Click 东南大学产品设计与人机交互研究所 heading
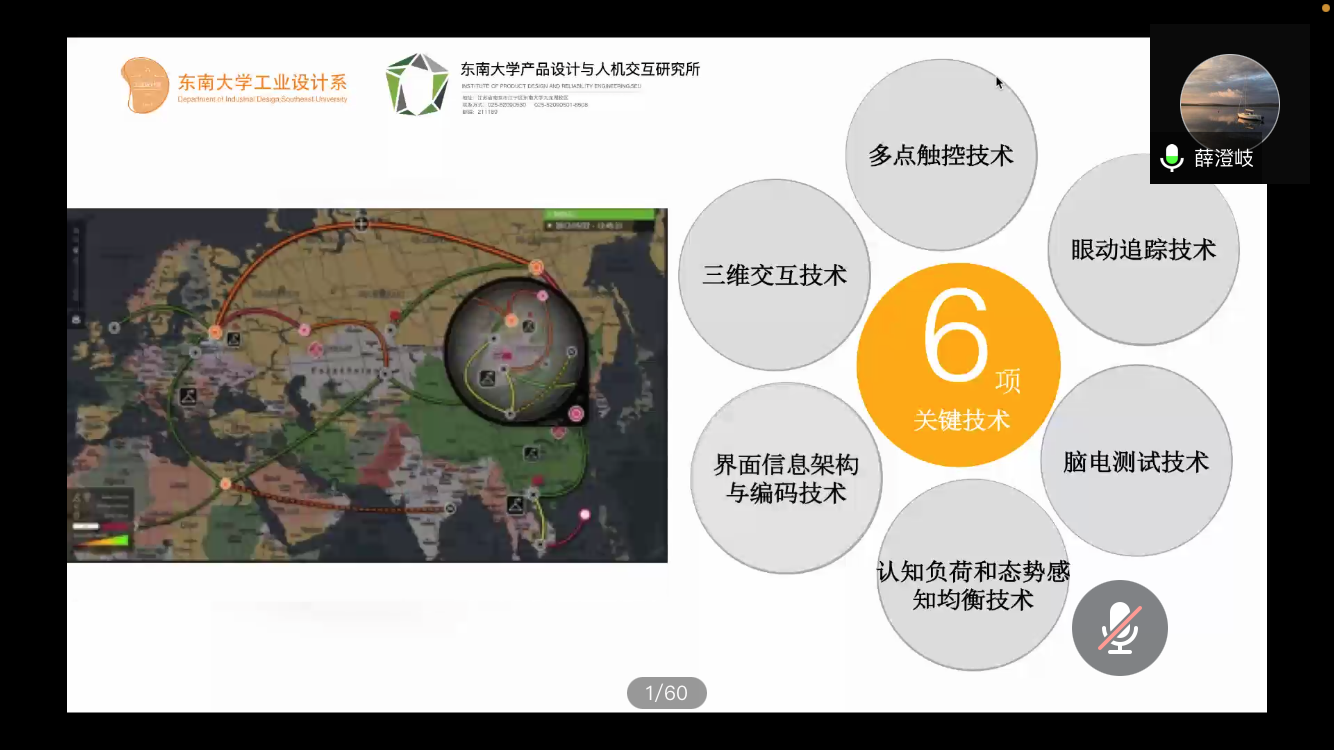 pos(580,69)
